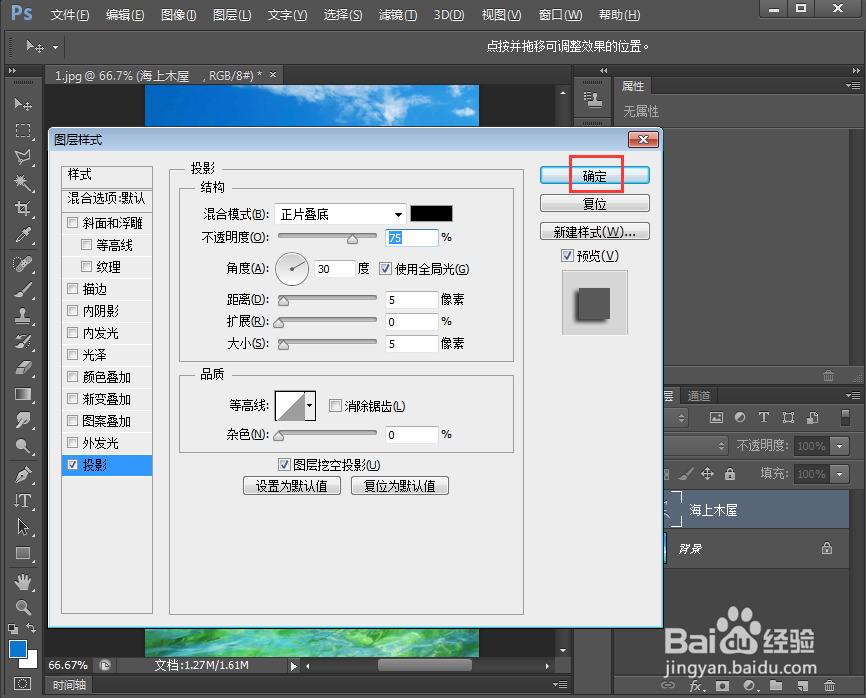
Task: Select the Brush tool
Action: [x=23, y=290]
